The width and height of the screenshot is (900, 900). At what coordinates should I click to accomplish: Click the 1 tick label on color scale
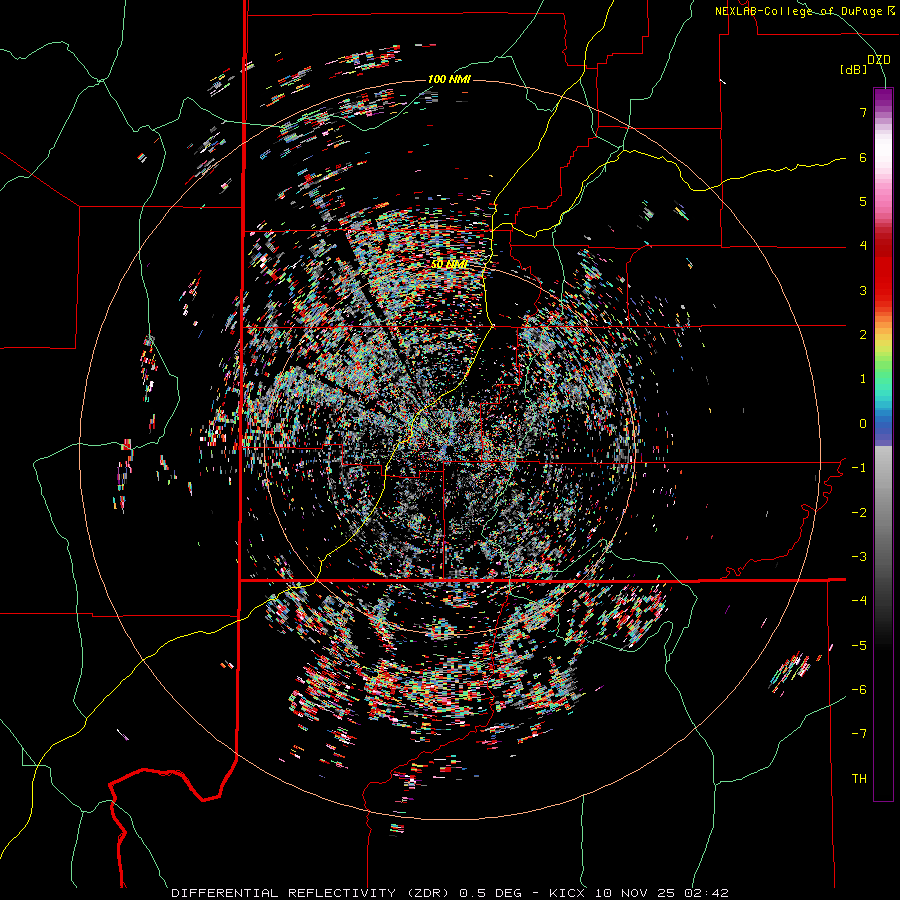pyautogui.click(x=863, y=379)
